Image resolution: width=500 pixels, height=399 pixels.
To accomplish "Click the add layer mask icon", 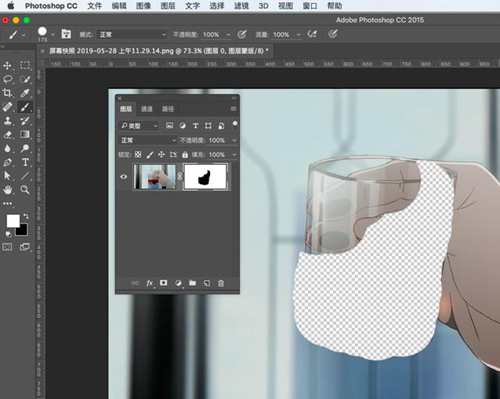I will [163, 283].
